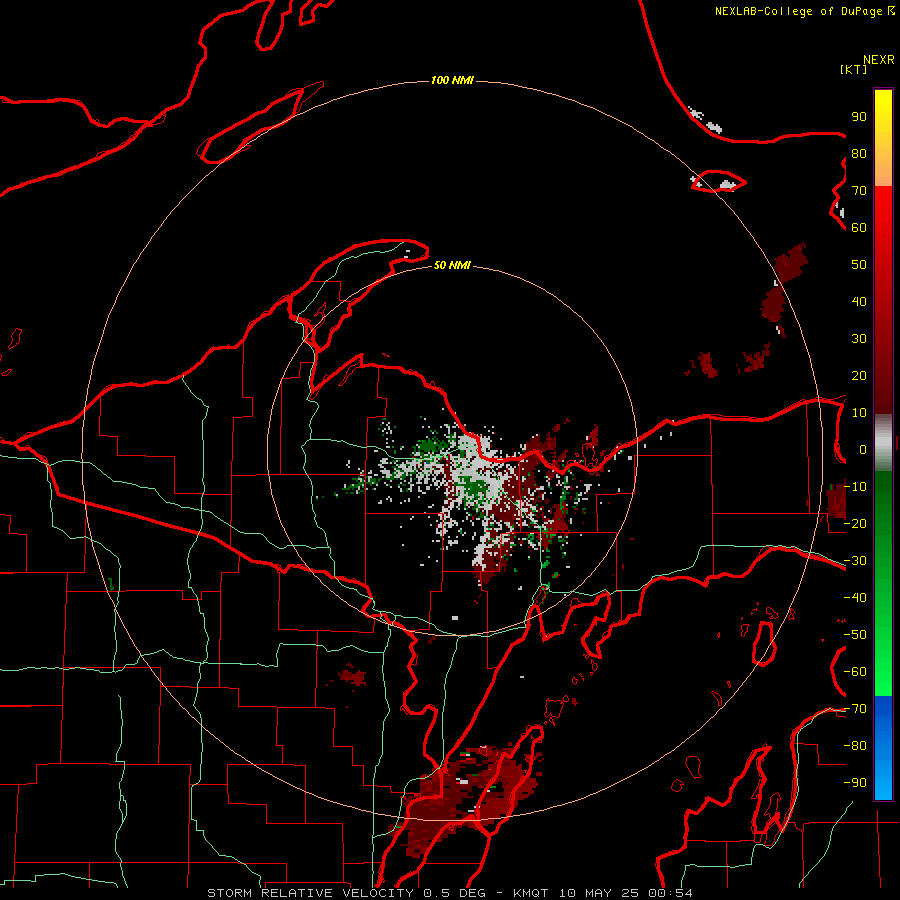Click the bright red 60-70 color bar segment
Image resolution: width=900 pixels, height=900 pixels.
pyautogui.click(x=883, y=207)
